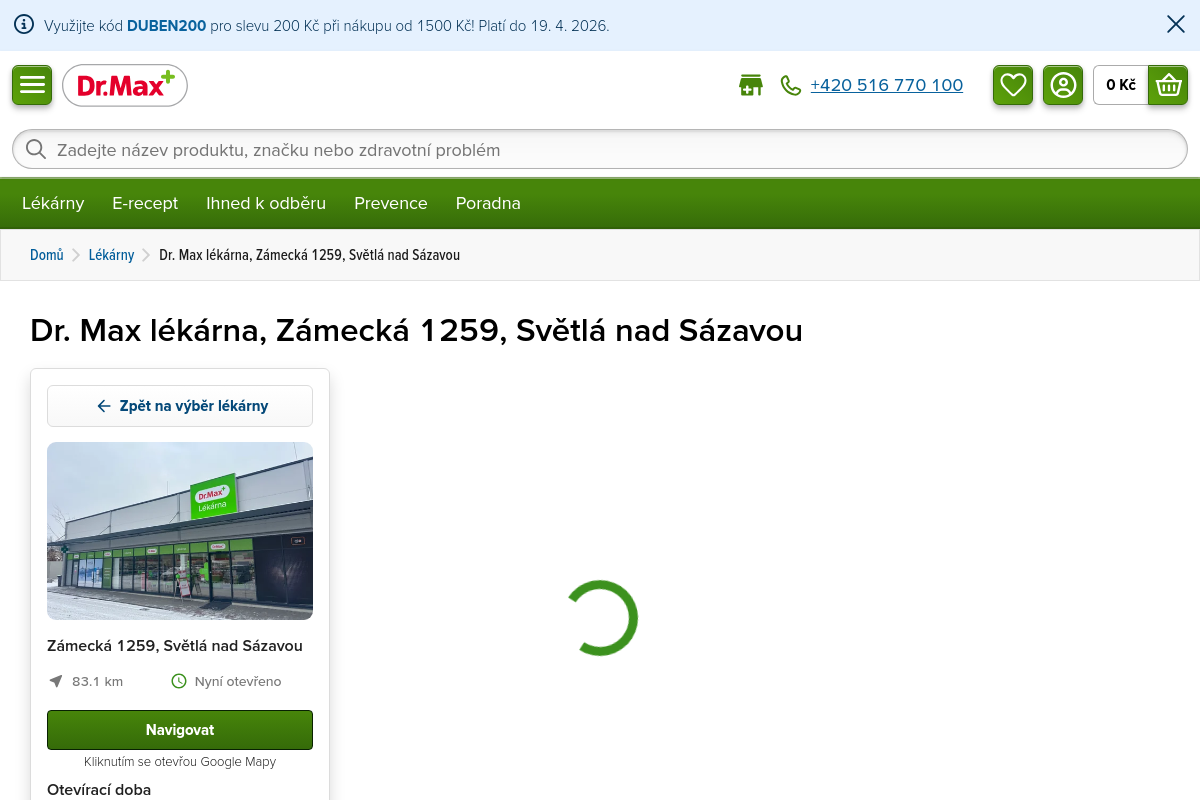Click the green phone handset icon
This screenshot has width=1200, height=800.
[x=791, y=86]
